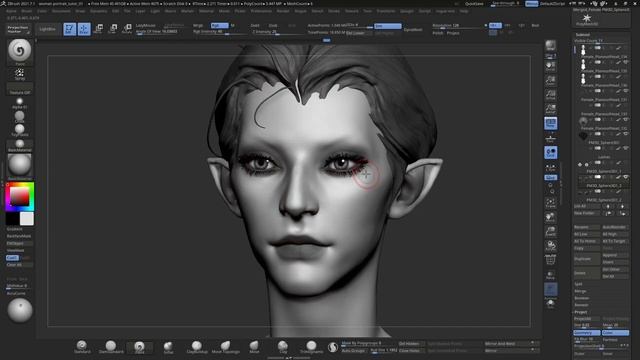Expand the Remesh section
The height and width of the screenshot is (360, 640).
(x=581, y=305)
